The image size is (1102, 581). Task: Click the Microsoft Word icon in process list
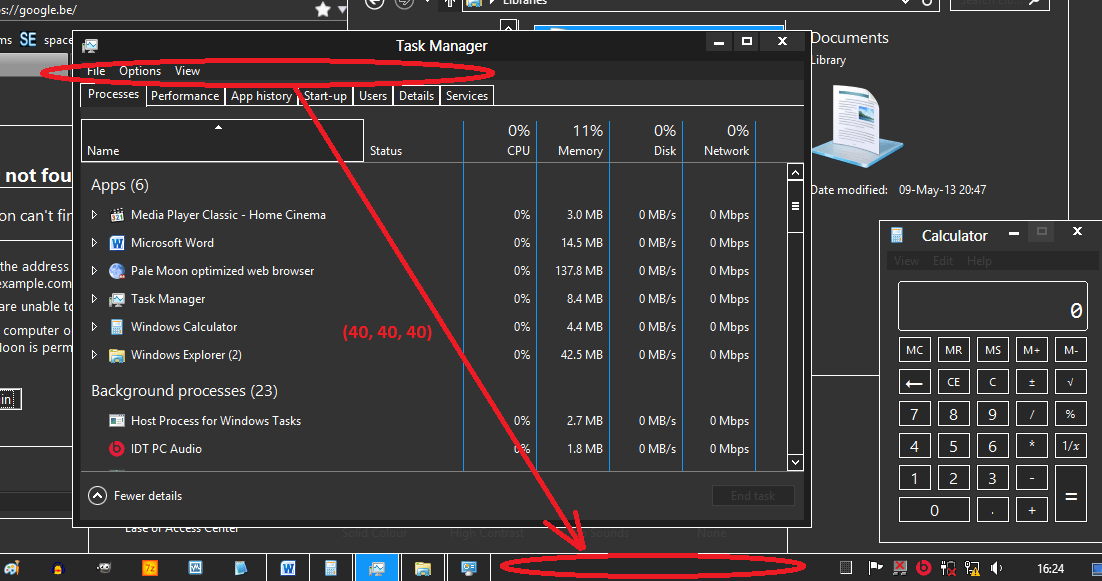117,243
